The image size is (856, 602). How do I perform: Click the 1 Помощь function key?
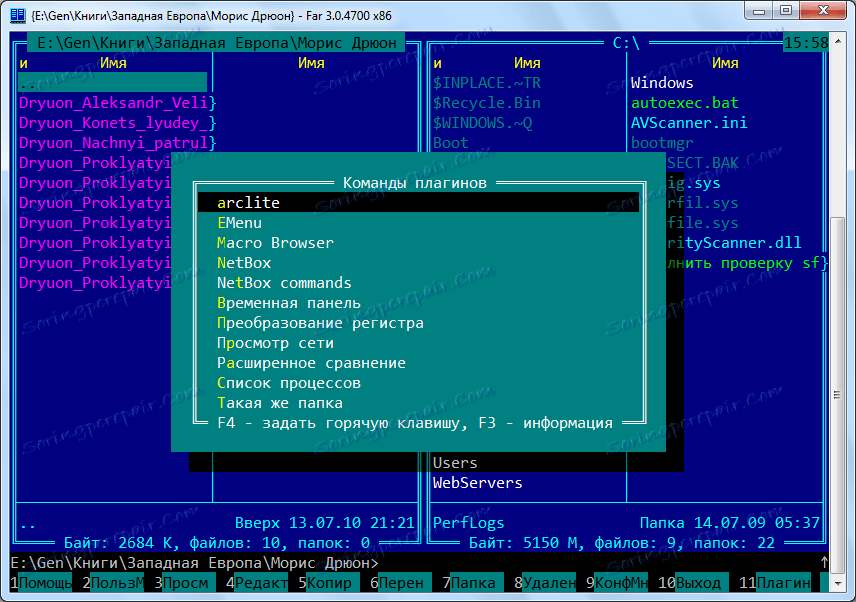pyautogui.click(x=41, y=583)
